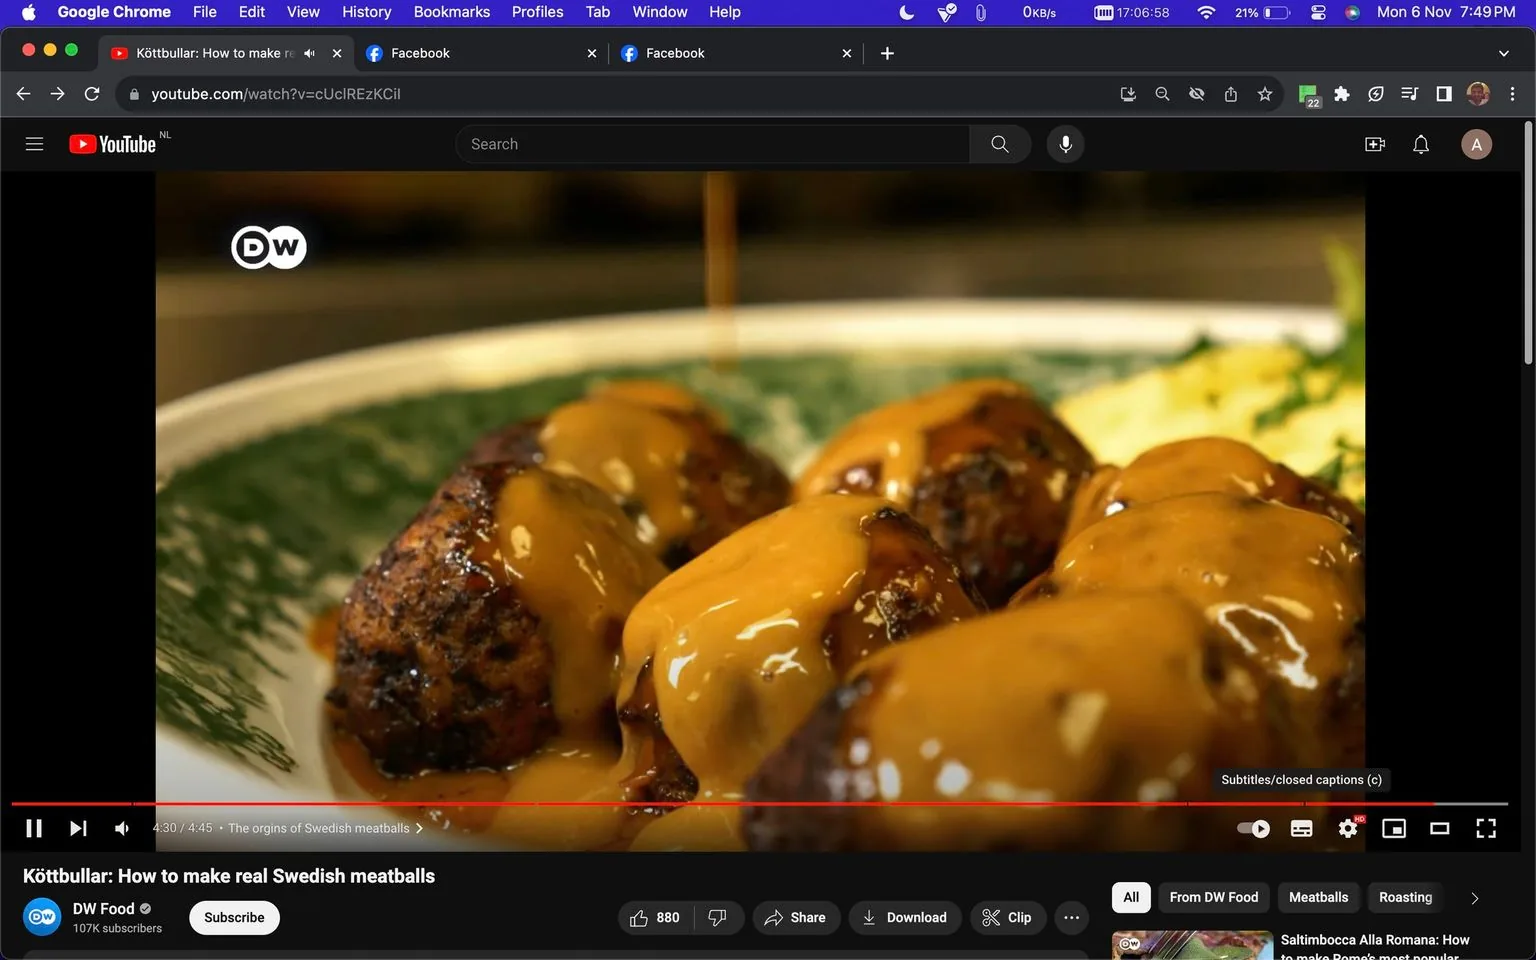Viewport: 1536px width, 960px height.
Task: Switch to the first Facebook tab
Action: 470,52
